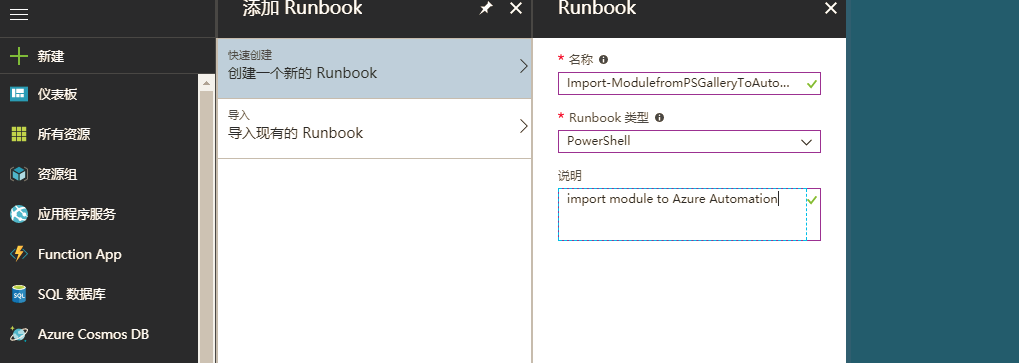Close the Runbook blade
The width and height of the screenshot is (1019, 363).
[x=831, y=8]
